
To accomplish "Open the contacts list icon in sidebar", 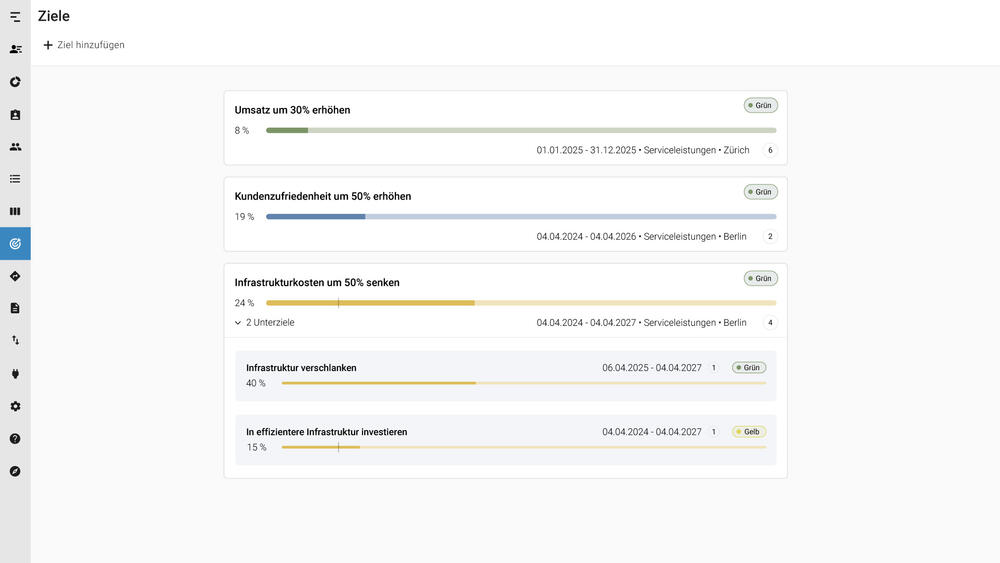I will click(x=15, y=49).
